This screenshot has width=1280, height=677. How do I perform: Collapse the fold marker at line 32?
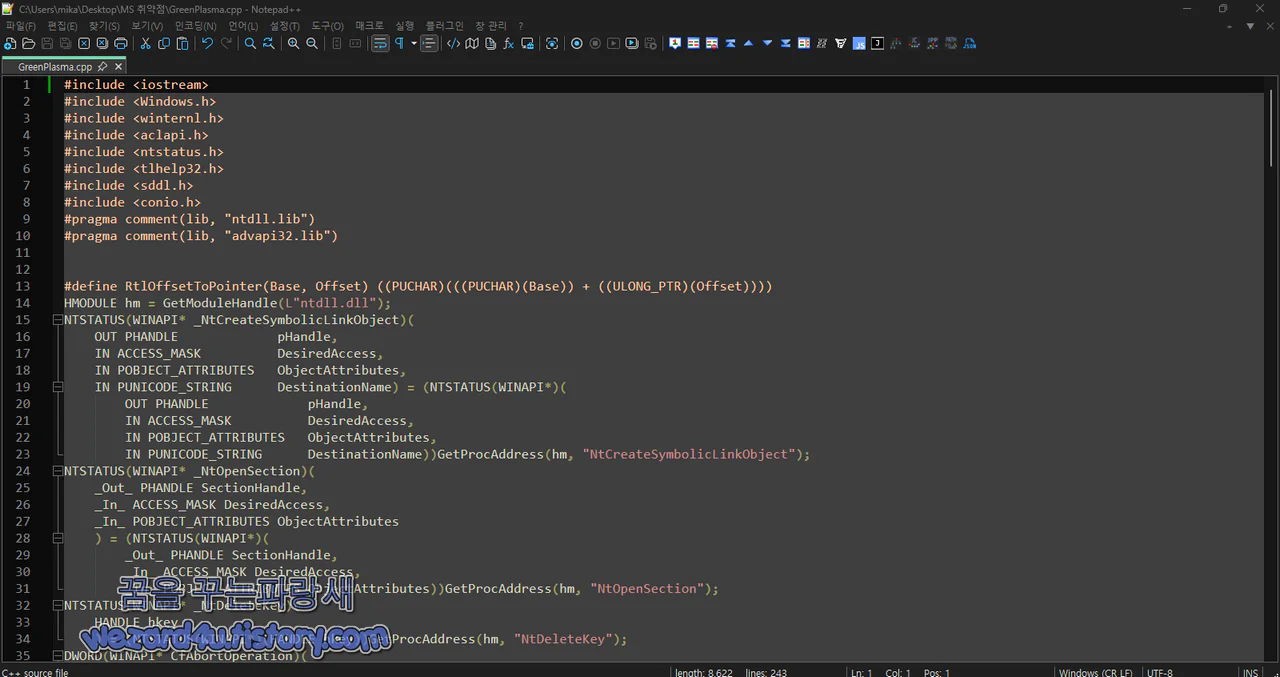[56, 605]
